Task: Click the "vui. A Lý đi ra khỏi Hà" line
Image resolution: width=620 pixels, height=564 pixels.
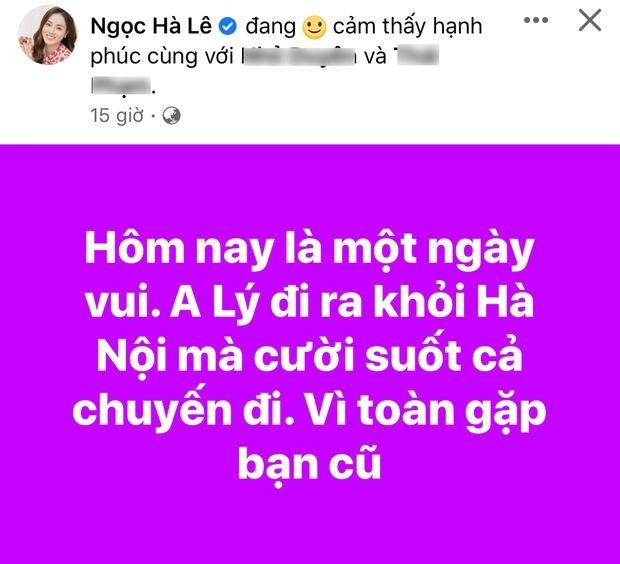Action: [310, 304]
